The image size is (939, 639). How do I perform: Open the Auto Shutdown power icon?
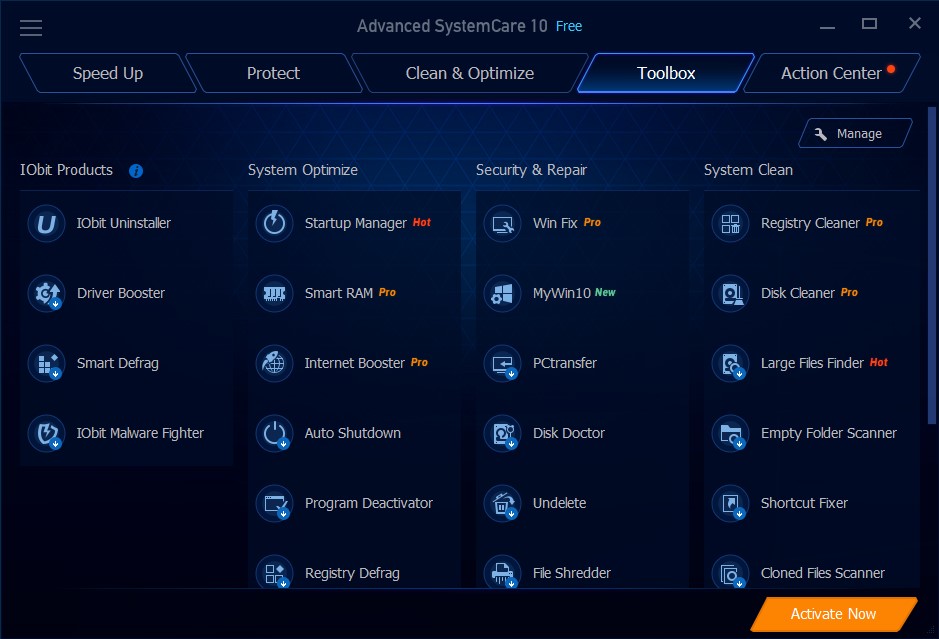[x=274, y=434]
